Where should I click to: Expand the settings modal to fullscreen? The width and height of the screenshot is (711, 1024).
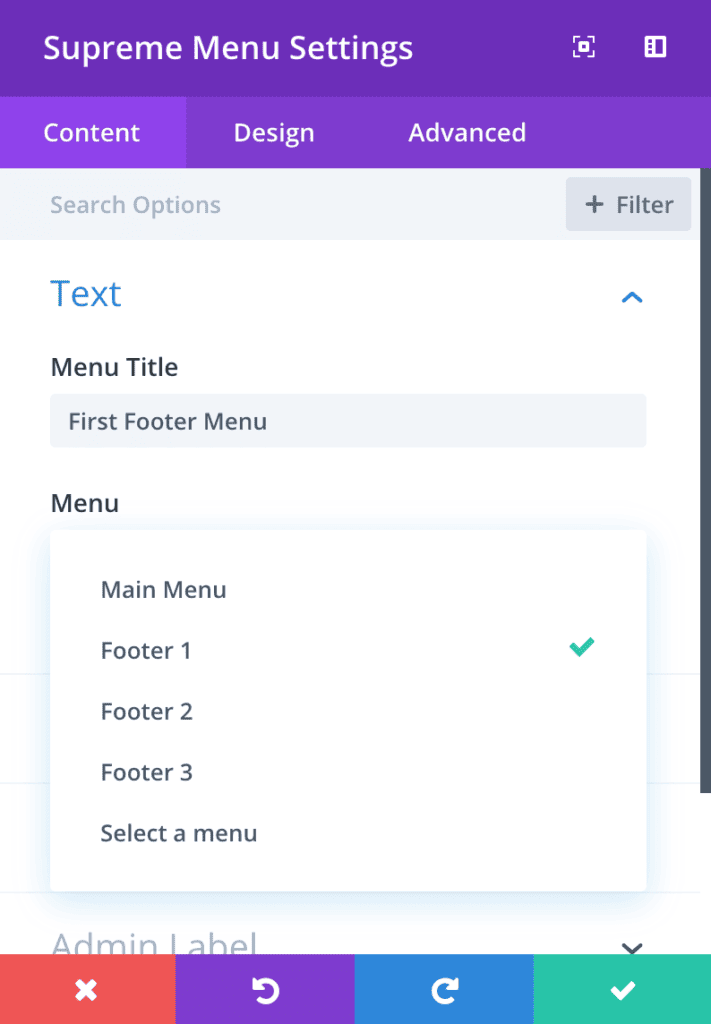[x=583, y=47]
